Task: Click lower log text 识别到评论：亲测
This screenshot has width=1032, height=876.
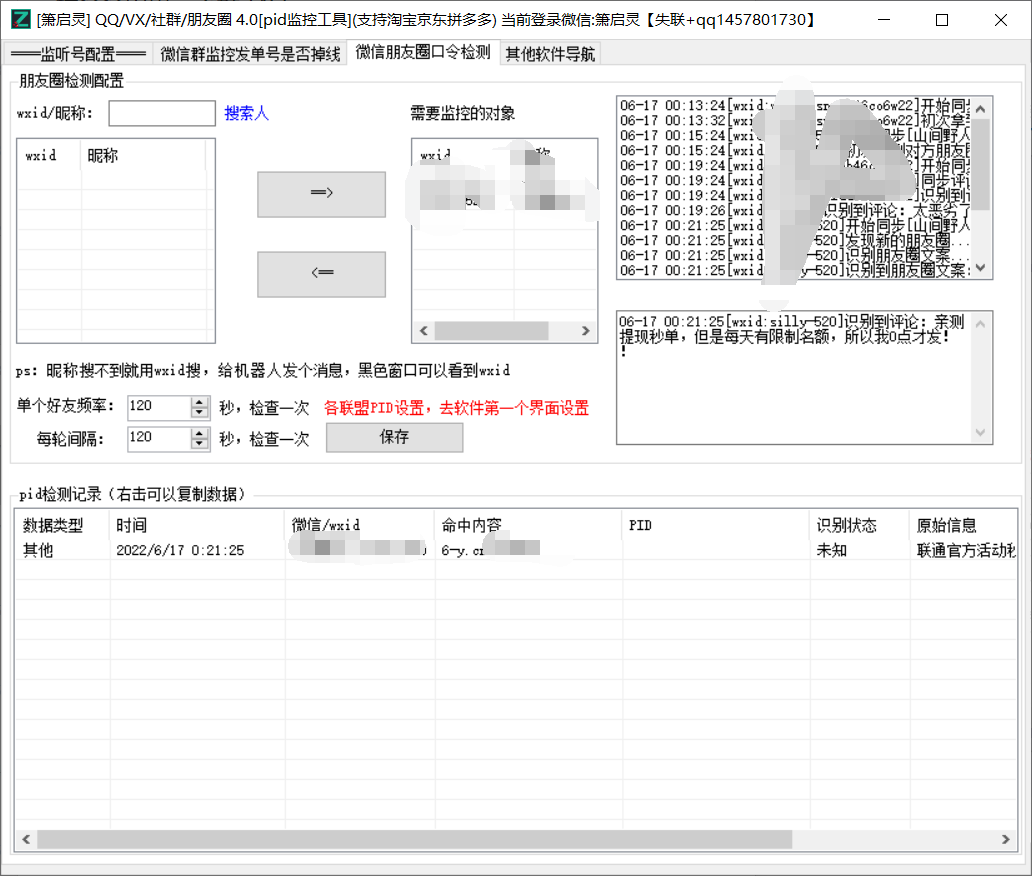Action: point(904,322)
